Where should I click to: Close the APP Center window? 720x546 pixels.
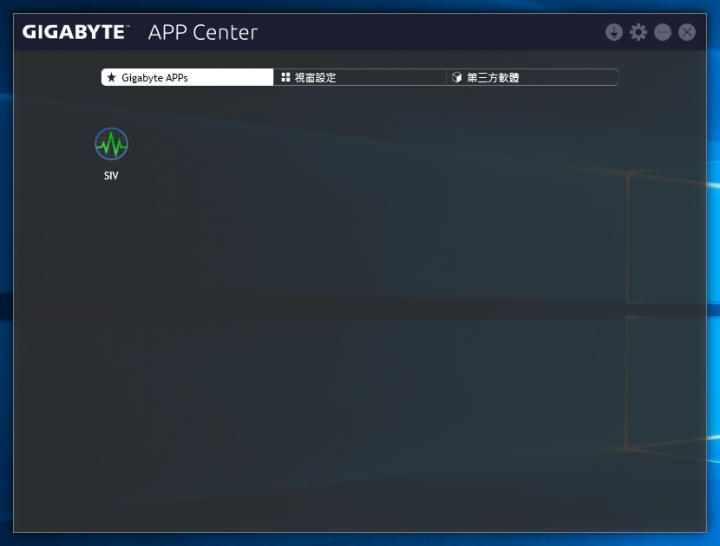pos(687,32)
